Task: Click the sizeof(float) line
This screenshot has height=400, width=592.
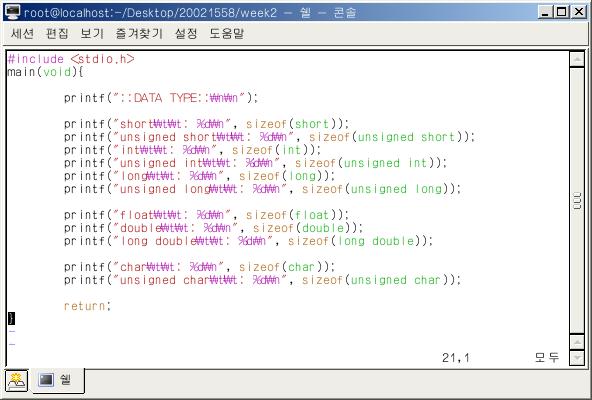Action: [x=207, y=215]
